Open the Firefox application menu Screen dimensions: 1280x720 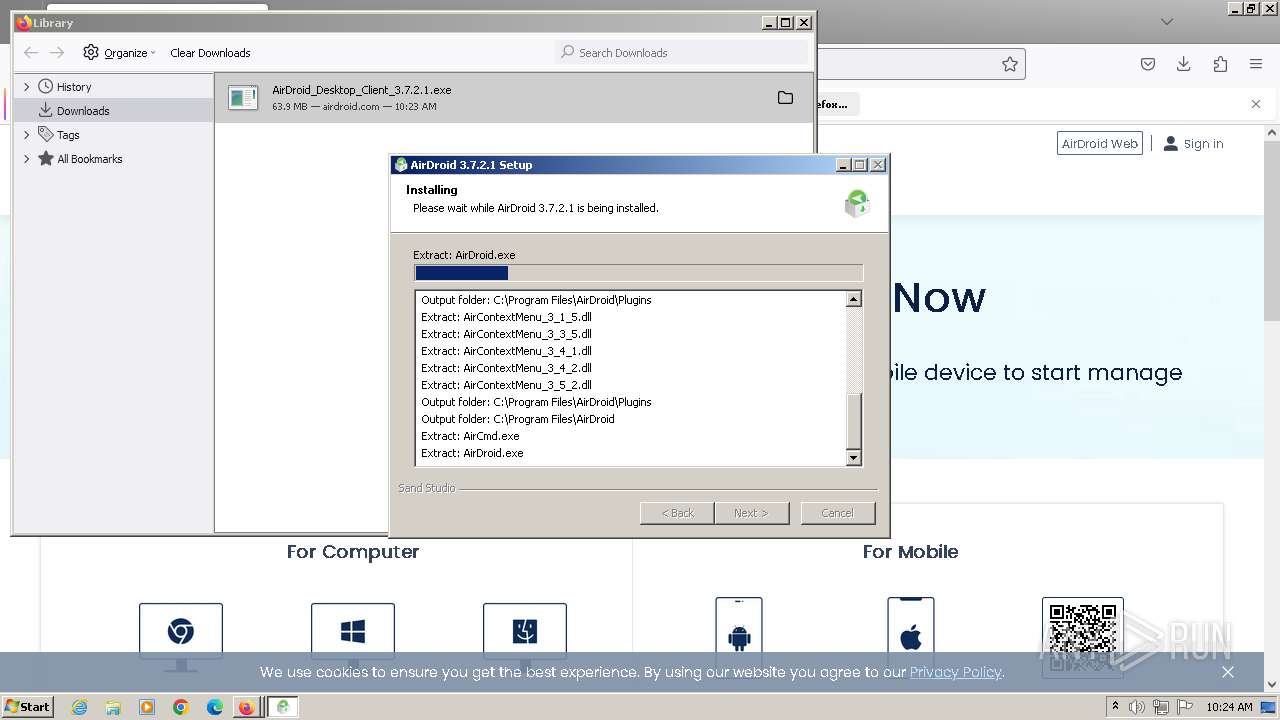1256,64
